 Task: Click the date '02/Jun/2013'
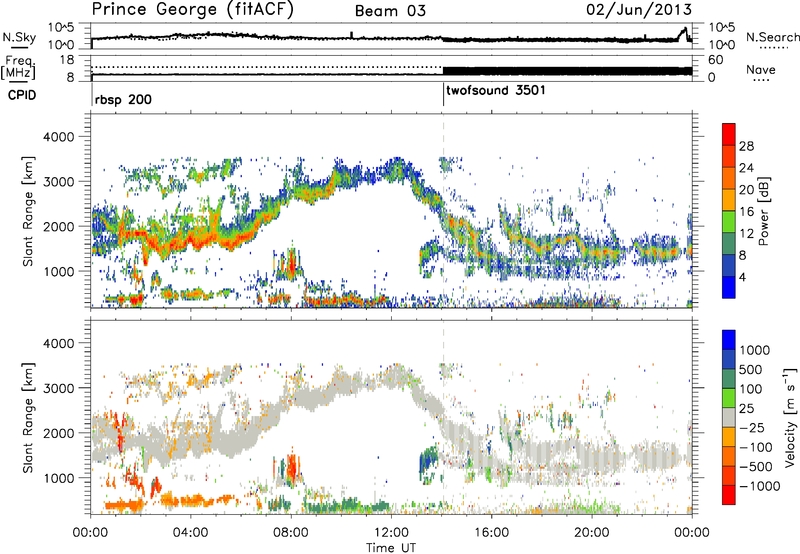639,10
